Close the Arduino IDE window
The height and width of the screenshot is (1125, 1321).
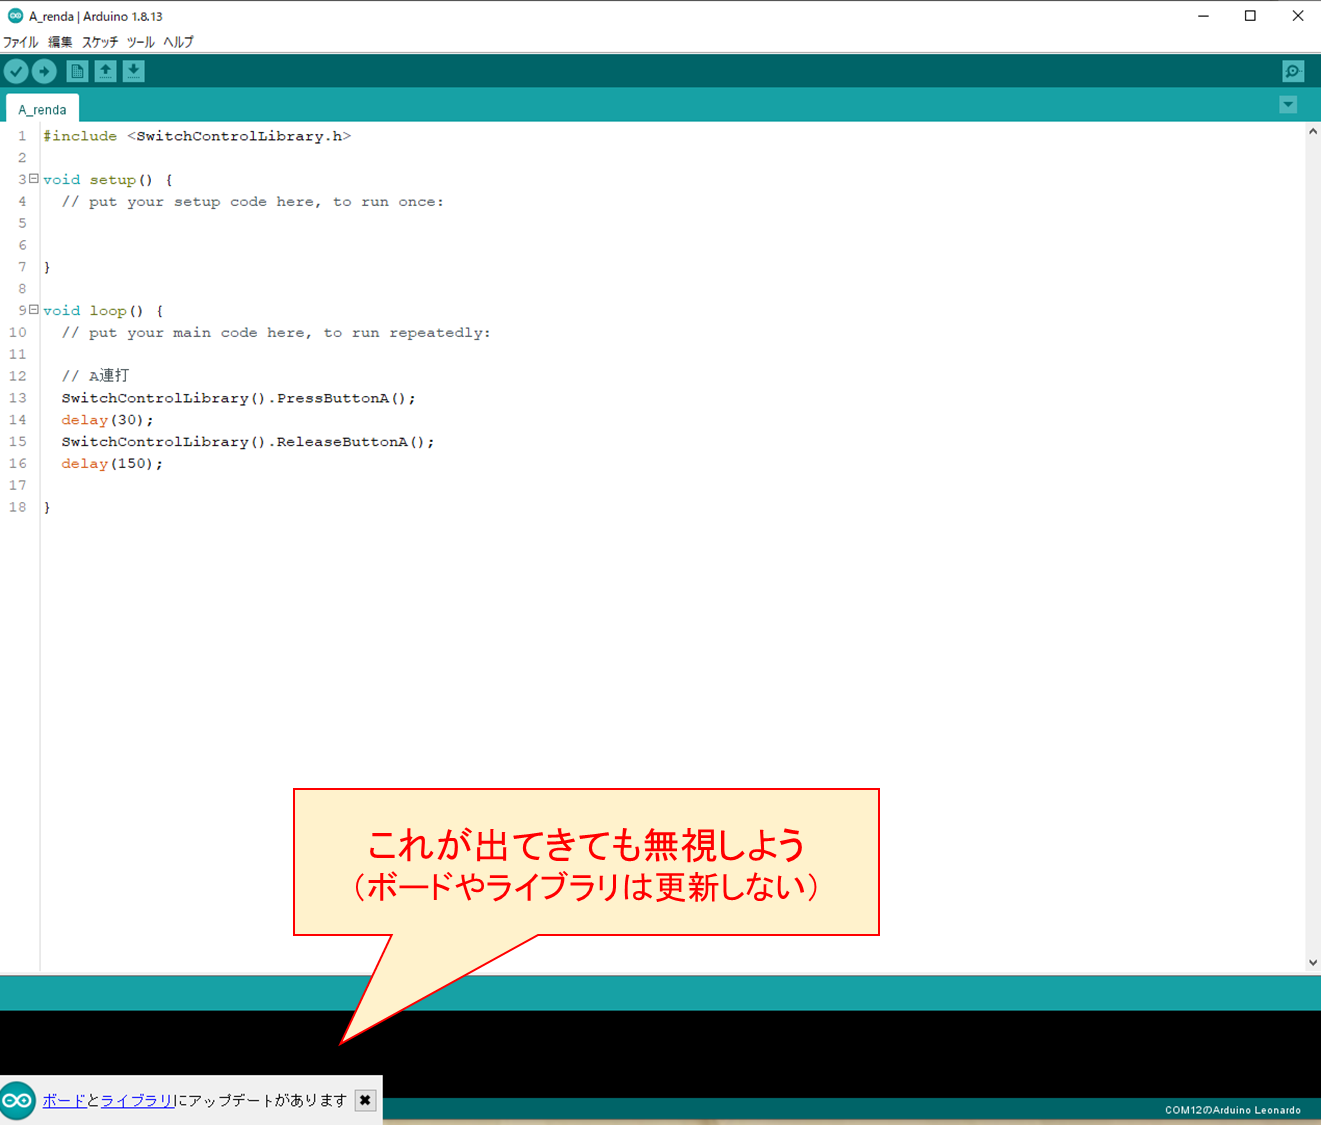click(1297, 16)
